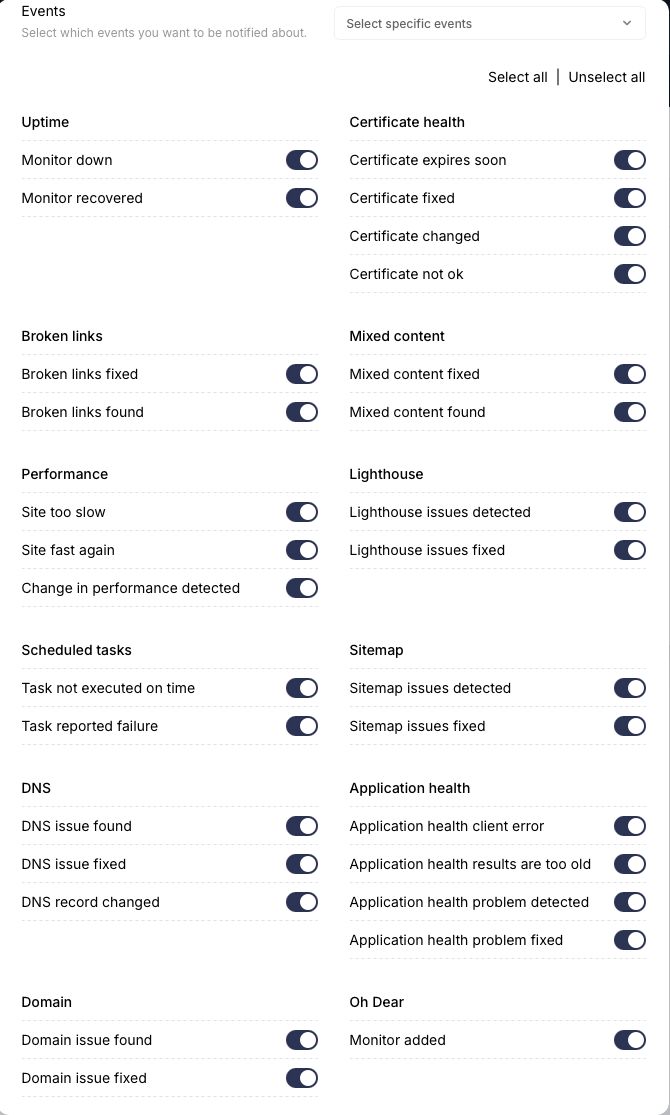Viewport: 670px width, 1115px height.
Task: Switch off DNS record changed toggle
Action: coord(302,902)
